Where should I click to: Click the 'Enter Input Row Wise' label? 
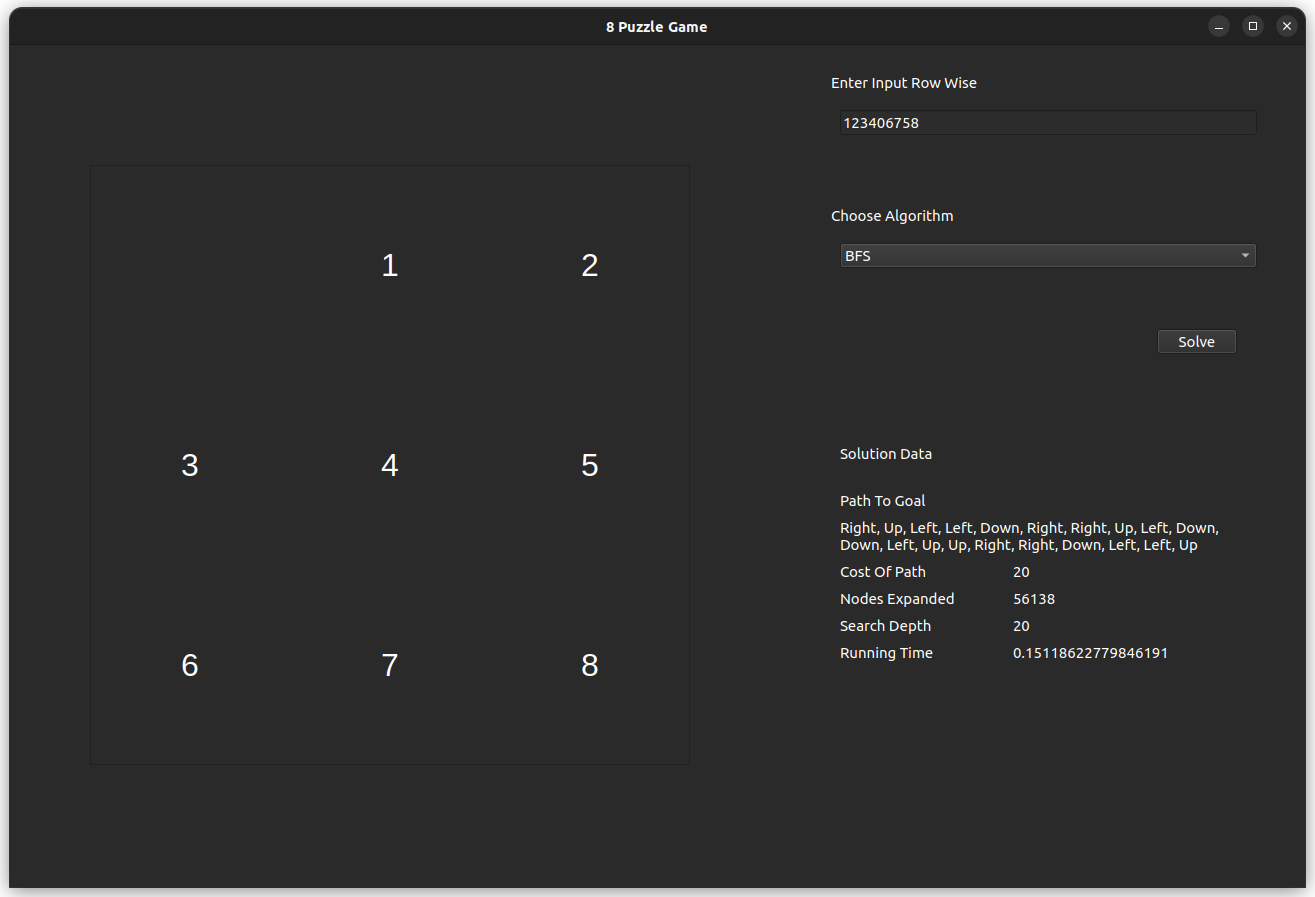click(904, 83)
